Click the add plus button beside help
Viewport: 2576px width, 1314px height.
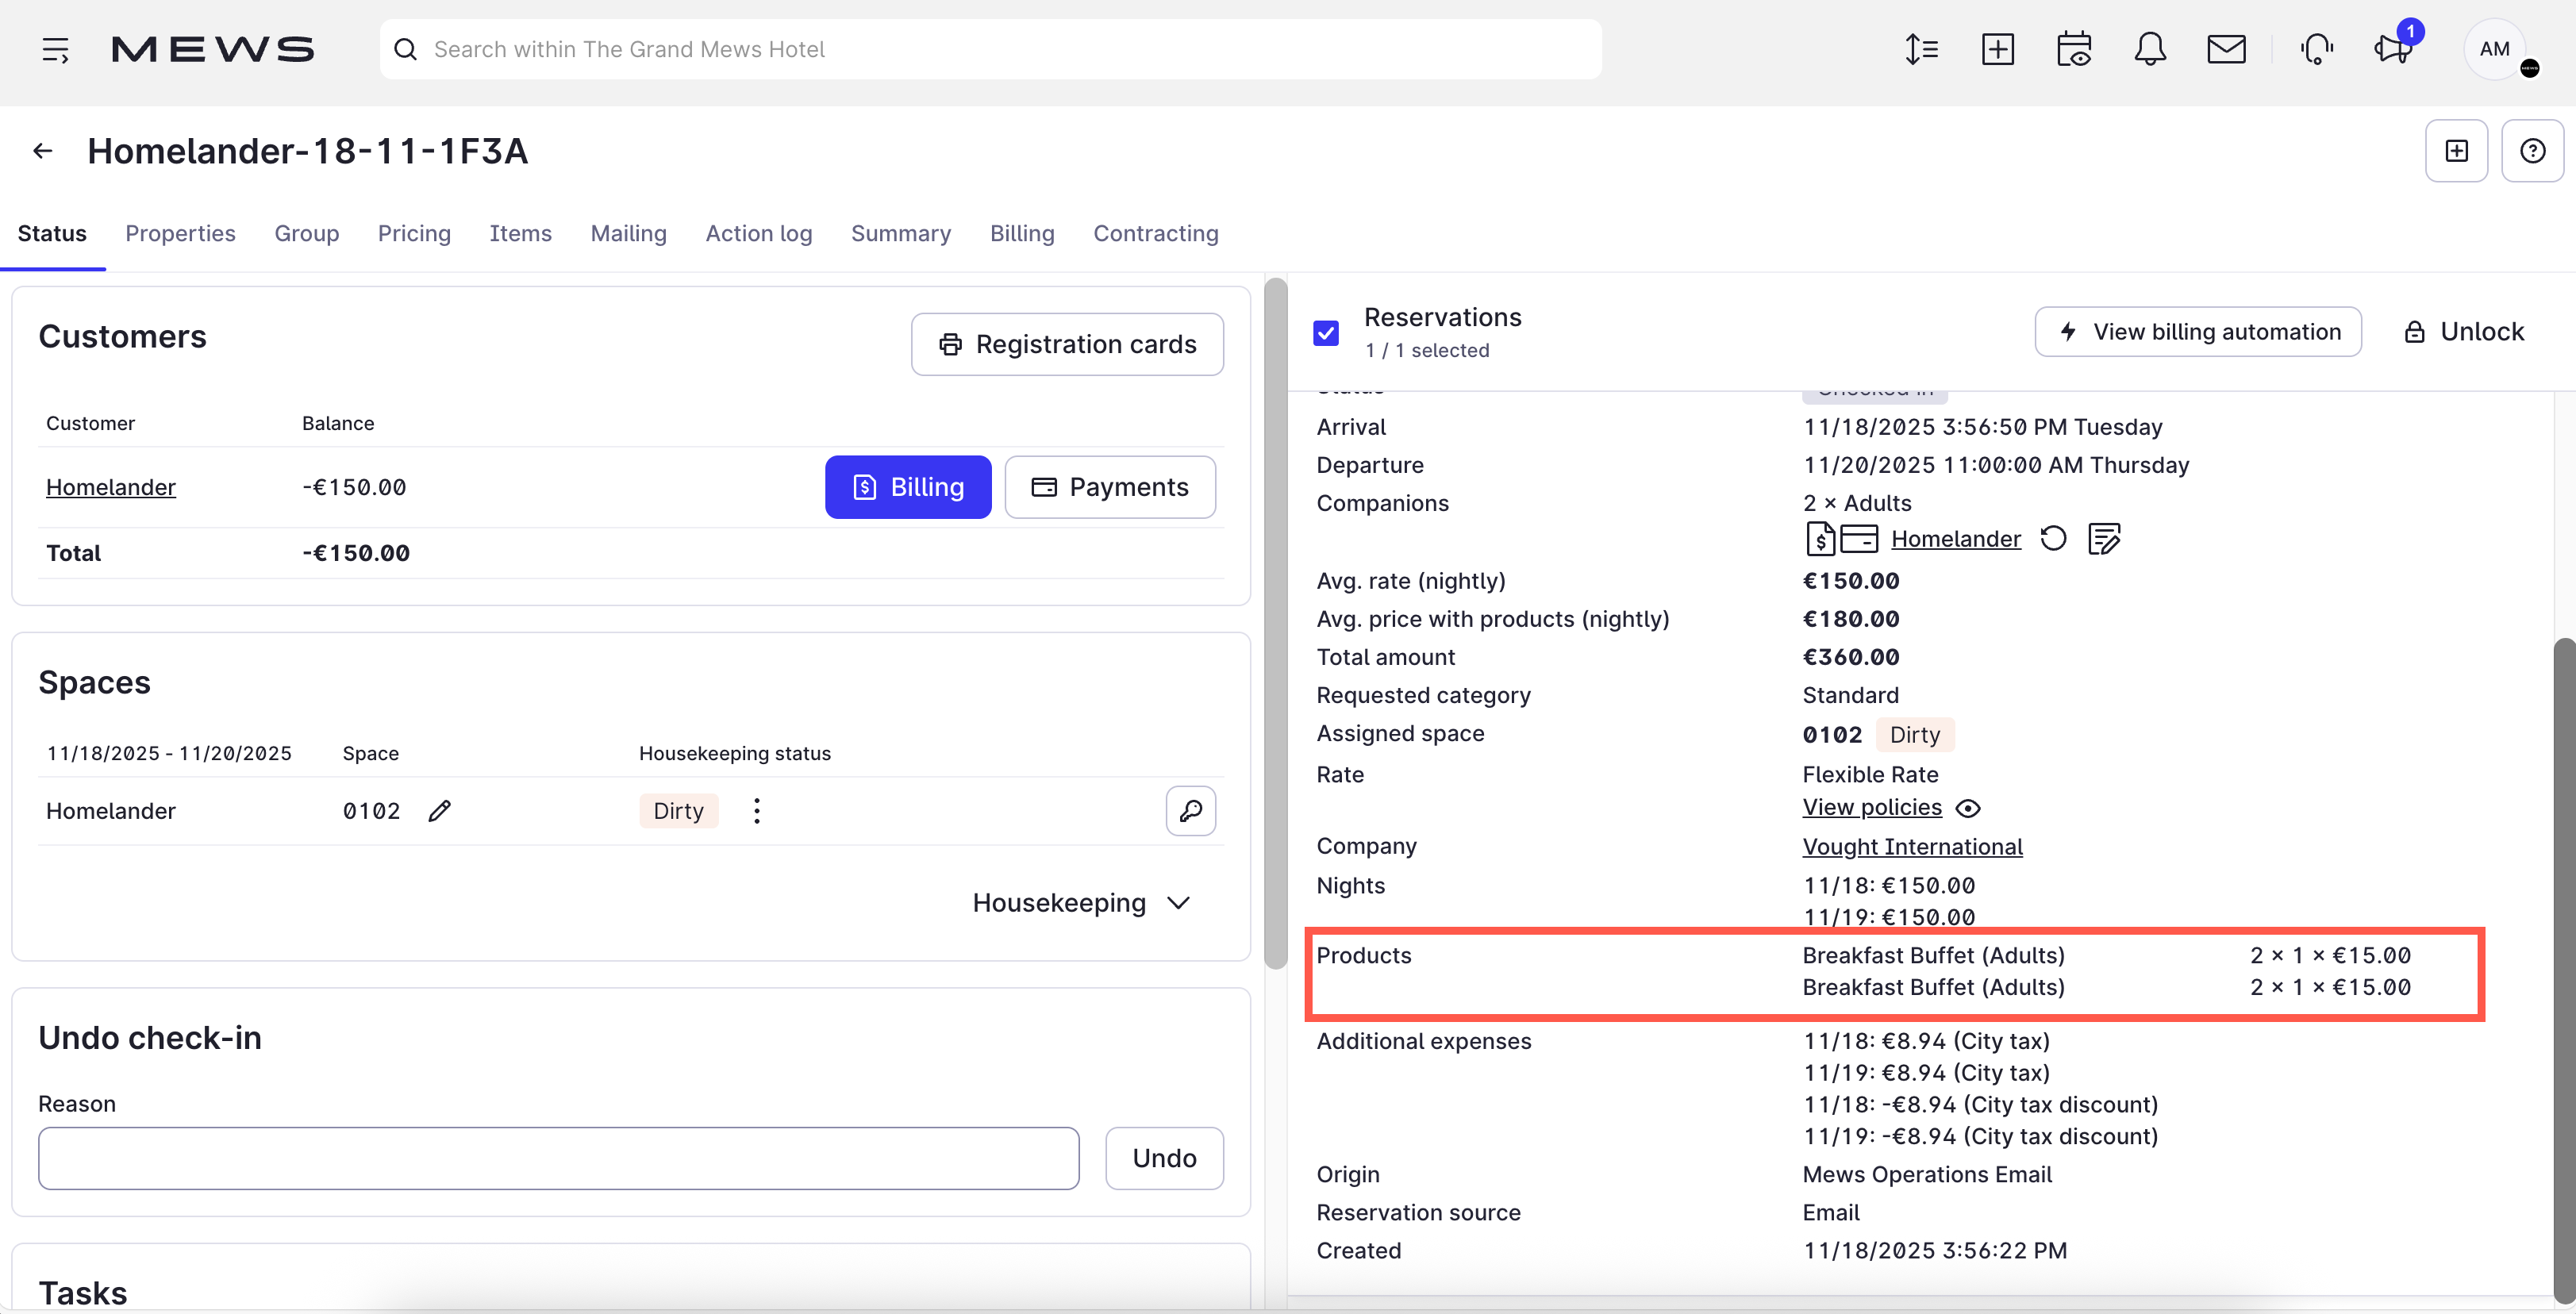(x=2457, y=151)
